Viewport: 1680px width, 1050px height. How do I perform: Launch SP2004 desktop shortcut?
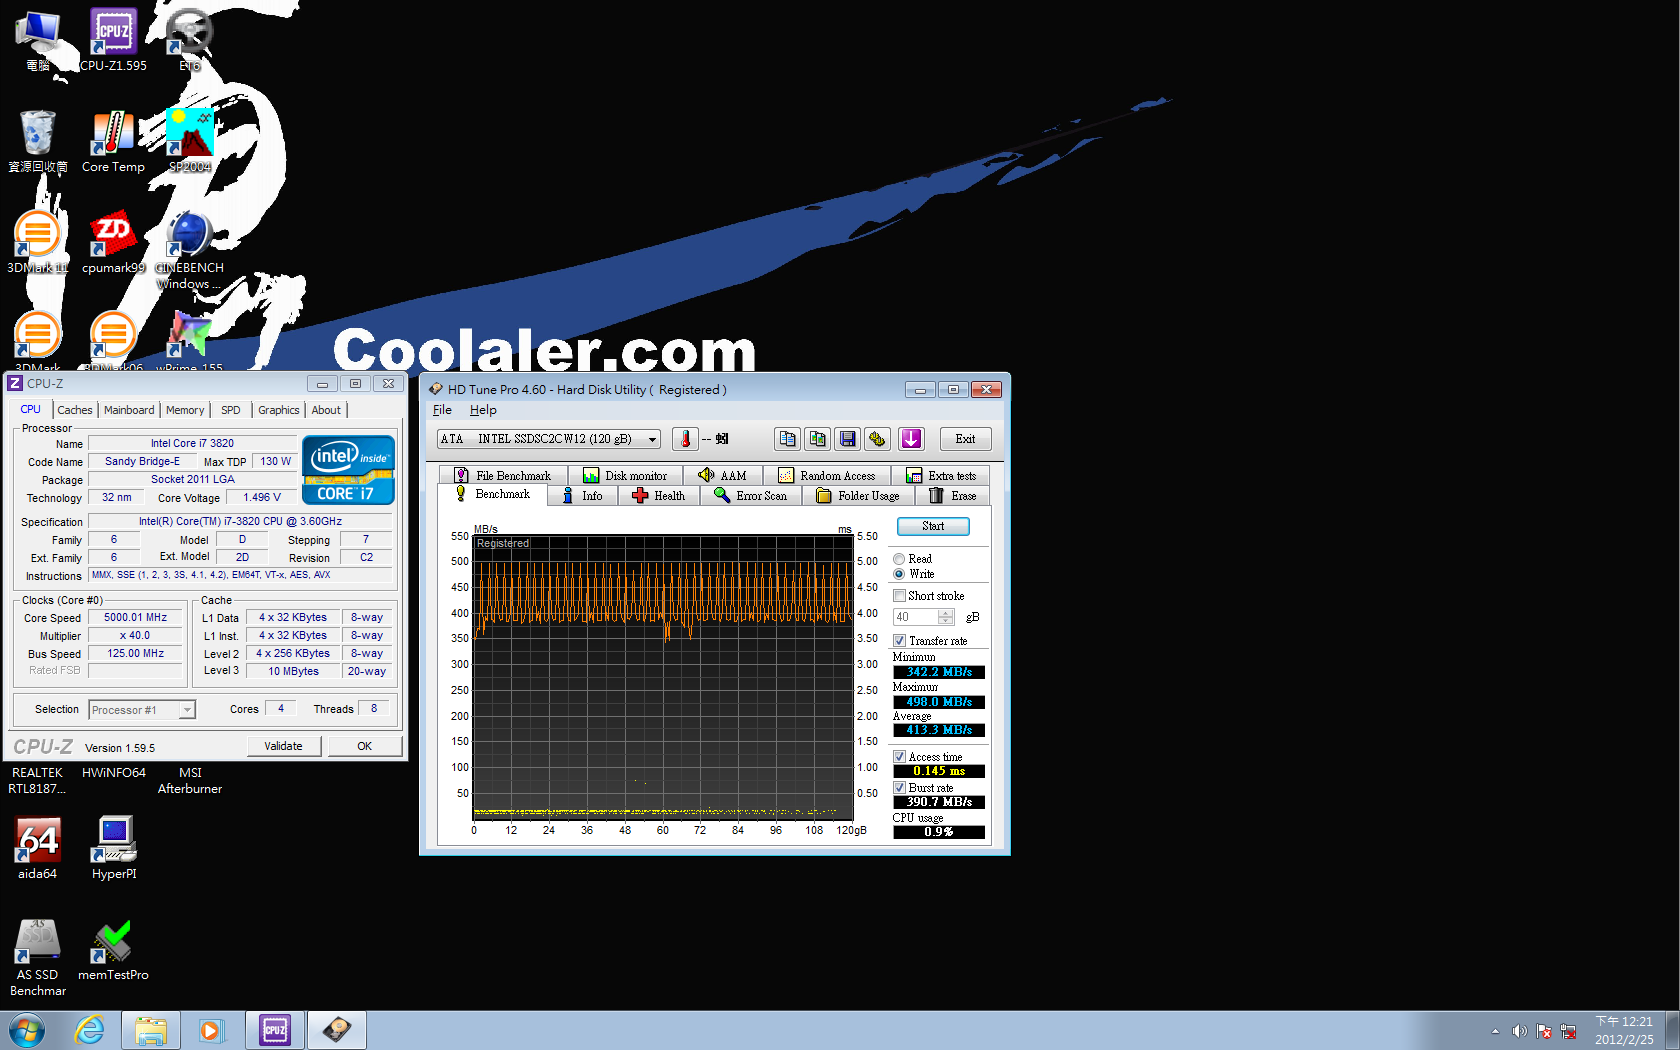pyautogui.click(x=189, y=142)
